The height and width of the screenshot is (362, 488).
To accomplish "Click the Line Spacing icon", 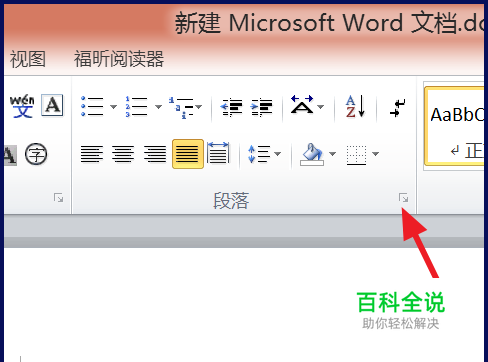I will pos(259,154).
